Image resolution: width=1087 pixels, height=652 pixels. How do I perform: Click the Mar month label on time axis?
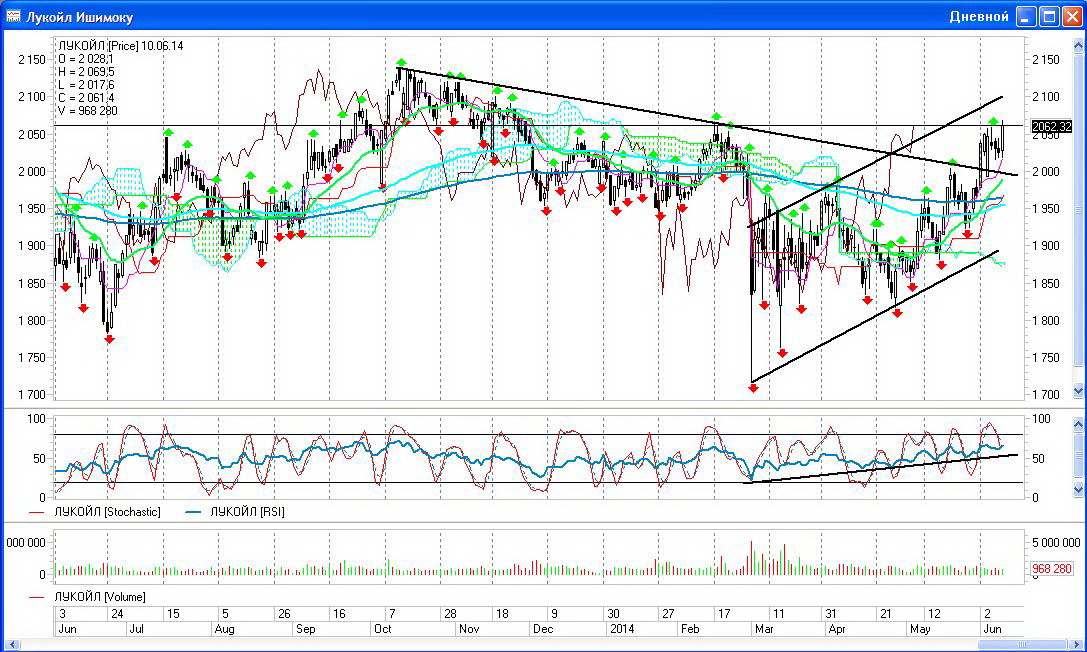pos(764,629)
